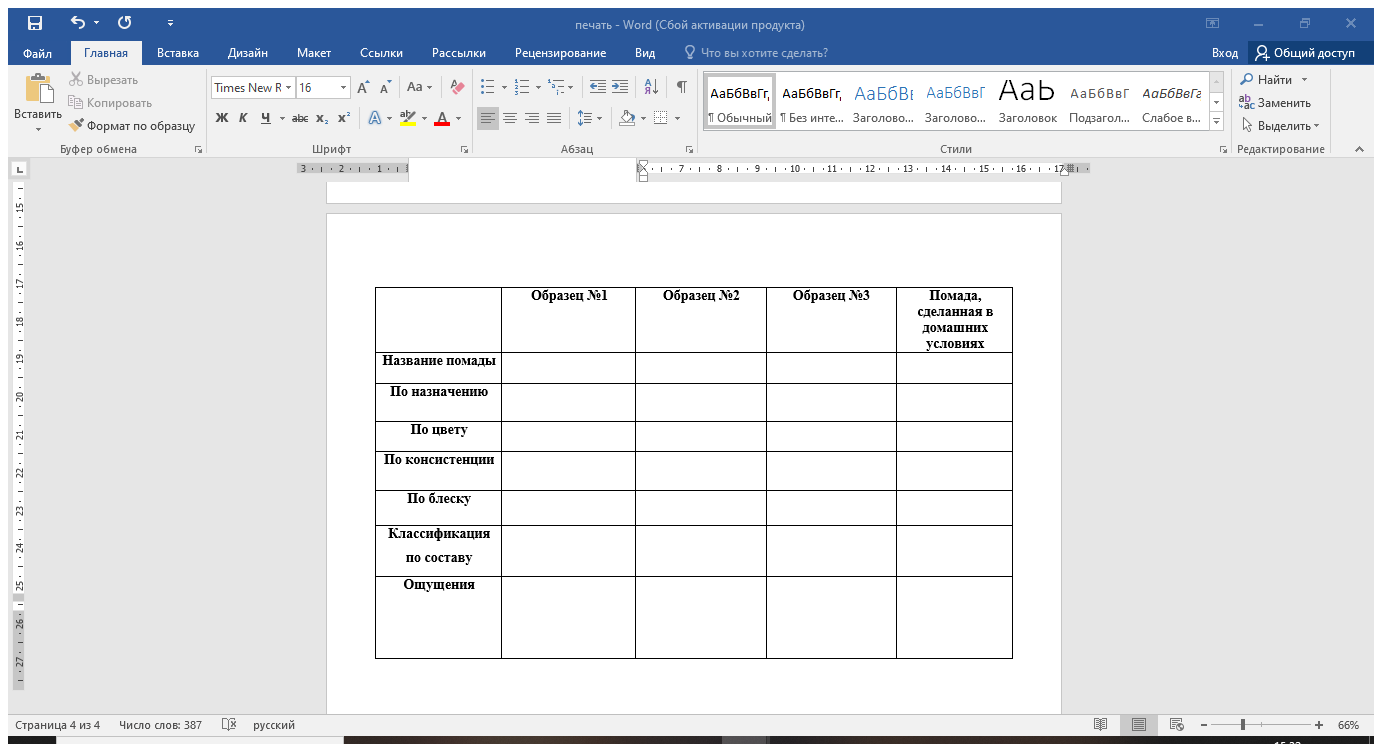Viewport: 1382px width, 744px height.
Task: Center-align the text
Action: click(509, 118)
